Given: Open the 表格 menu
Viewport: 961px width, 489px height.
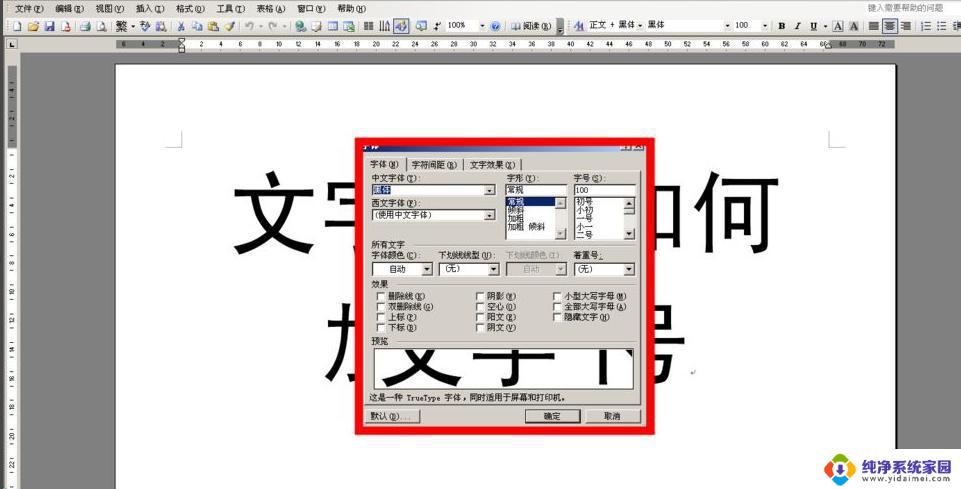Looking at the screenshot, I should 271,9.
